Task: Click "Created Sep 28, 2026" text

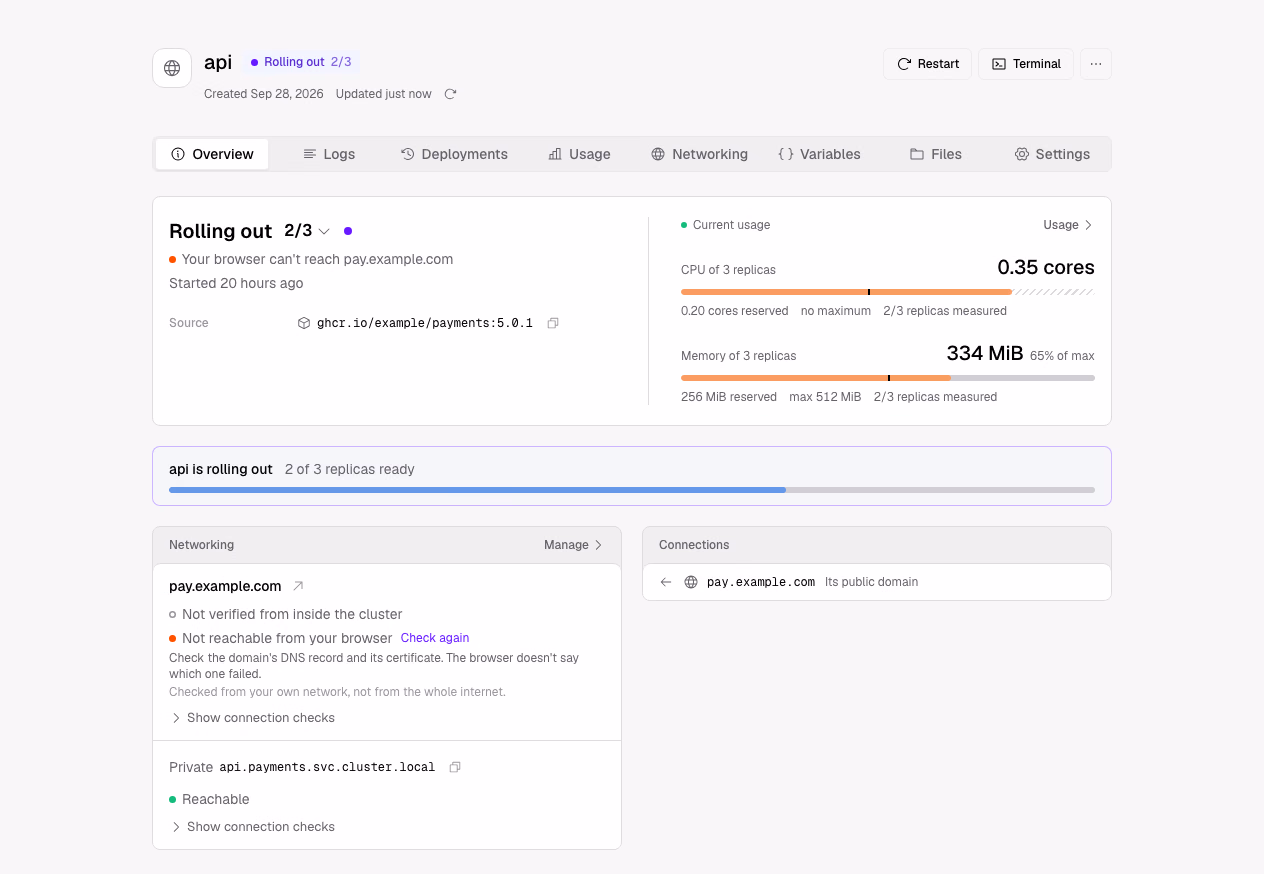Action: pyautogui.click(x=264, y=94)
